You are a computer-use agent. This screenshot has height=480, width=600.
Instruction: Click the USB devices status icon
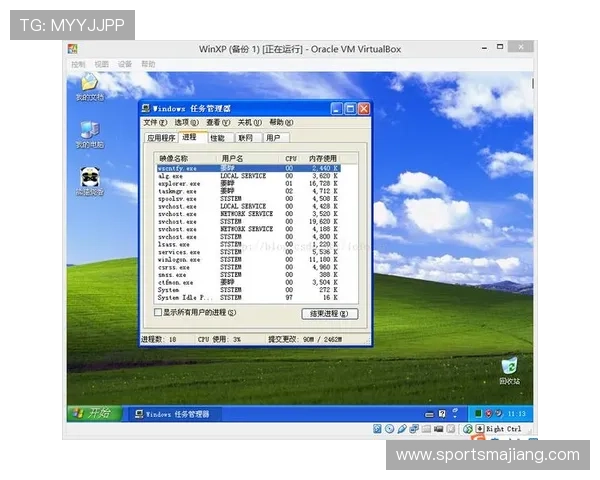(x=402, y=429)
